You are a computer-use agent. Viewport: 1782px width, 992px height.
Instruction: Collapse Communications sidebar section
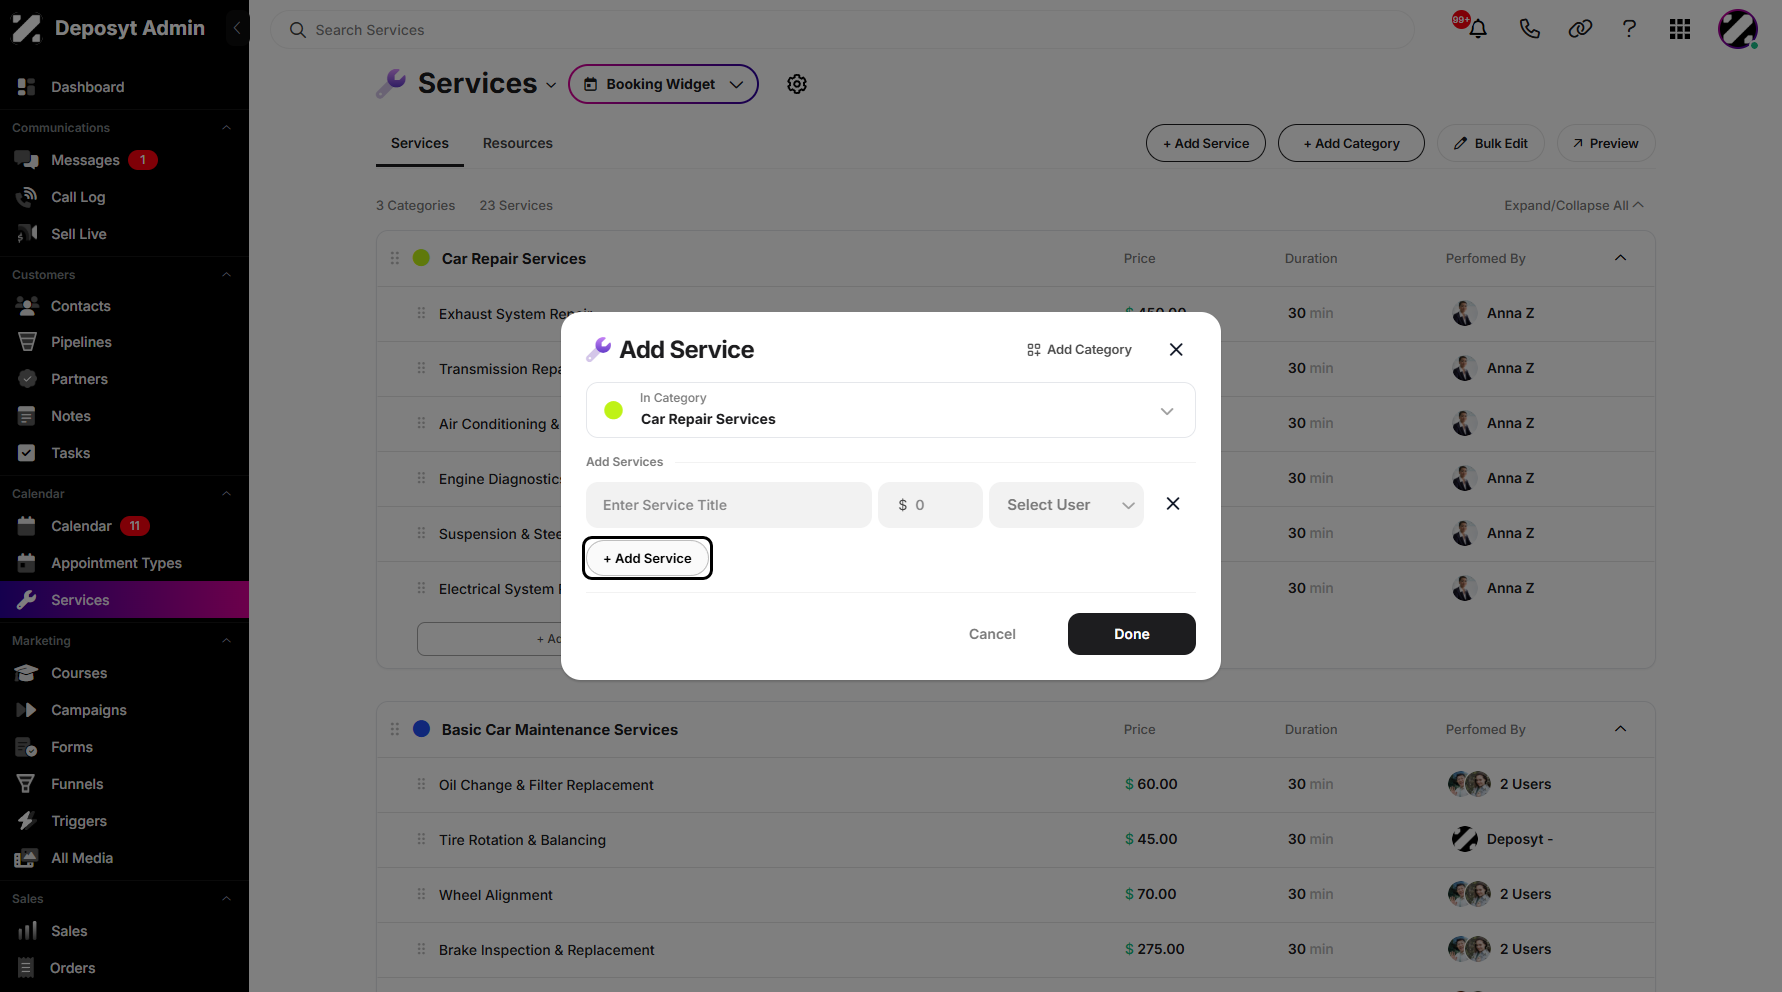[226, 128]
